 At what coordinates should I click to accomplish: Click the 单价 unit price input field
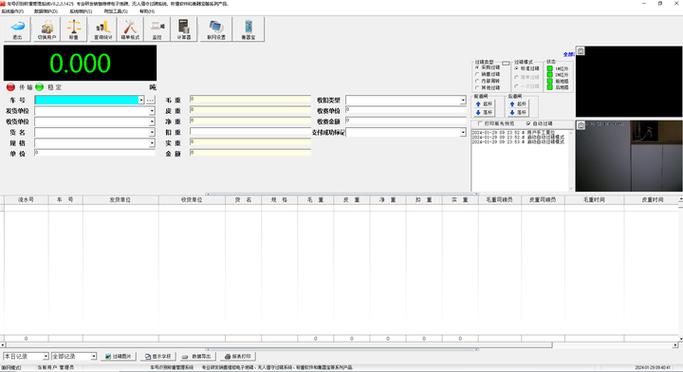click(x=95, y=153)
